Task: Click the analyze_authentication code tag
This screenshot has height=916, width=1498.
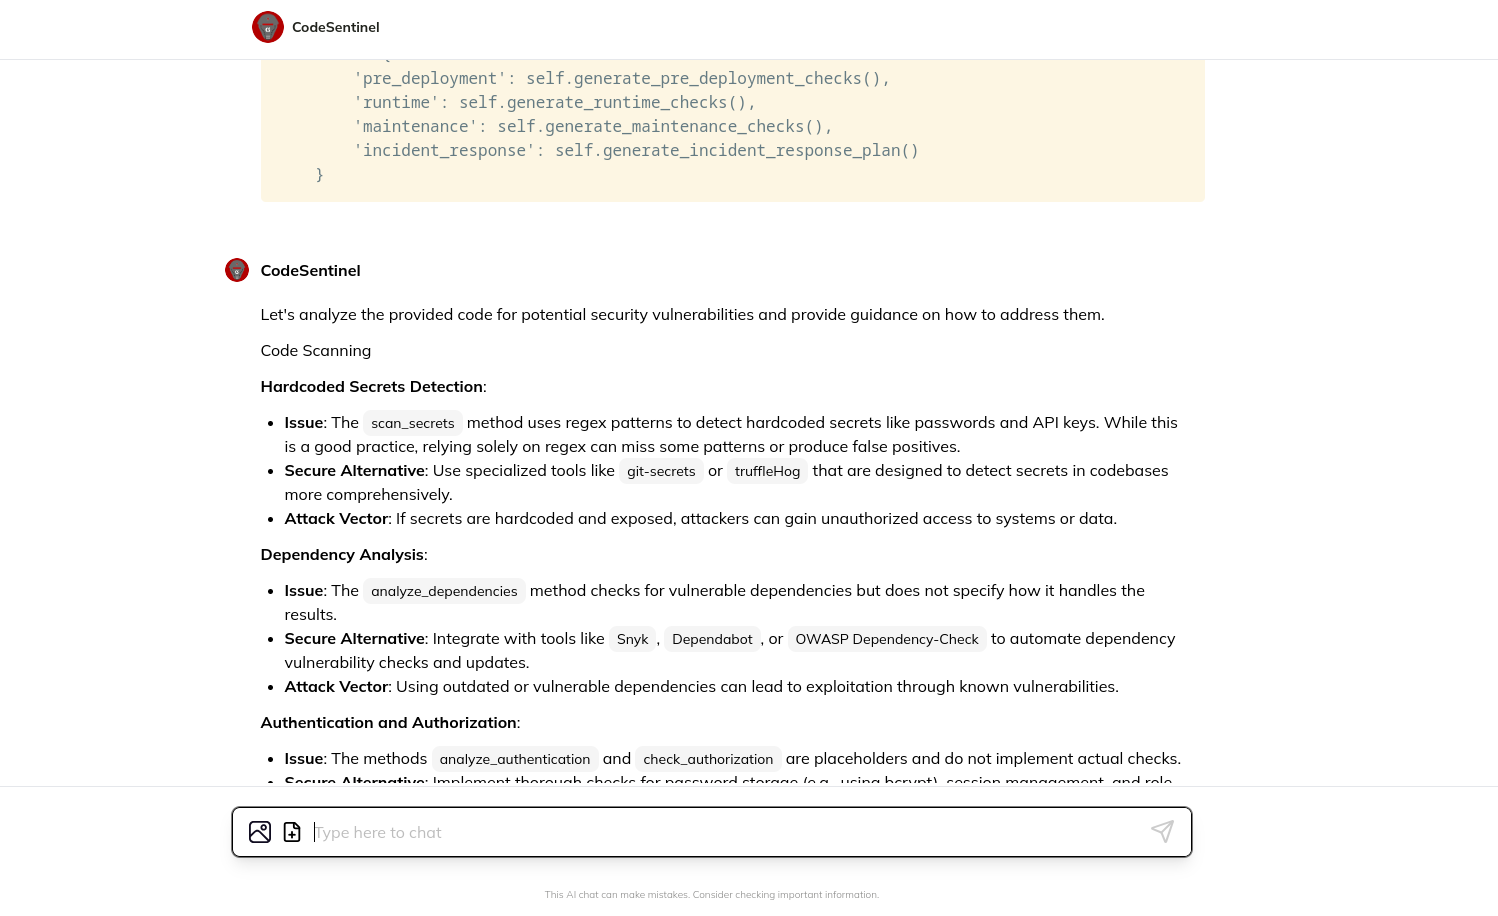Action: click(x=515, y=759)
